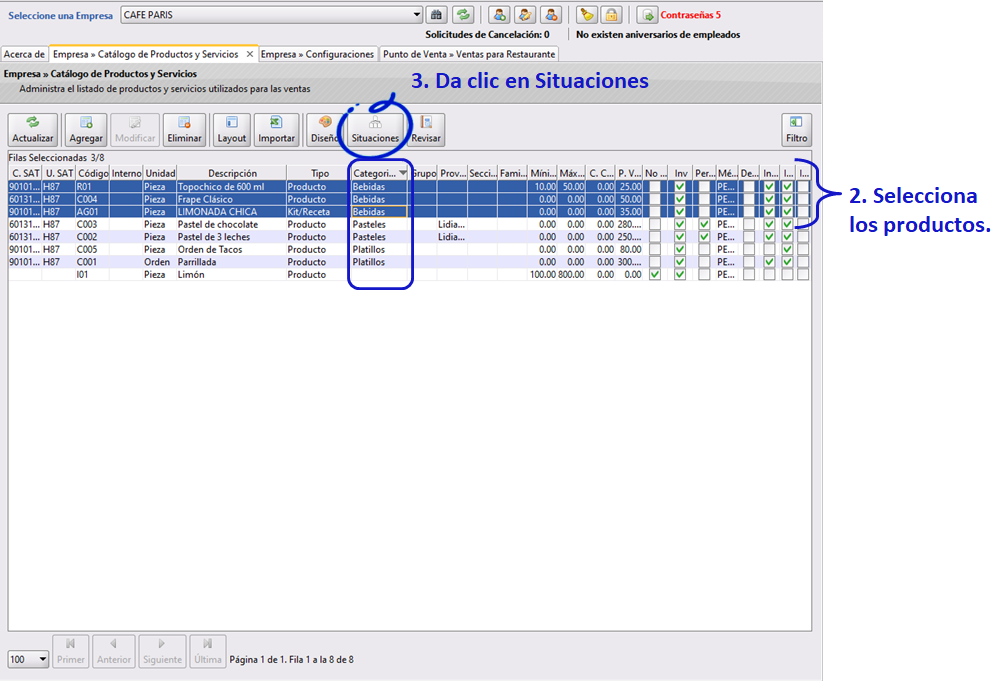The image size is (1001, 681).
Task: Click the export arrow icon beside Contraseñas
Action: pyautogui.click(x=647, y=15)
